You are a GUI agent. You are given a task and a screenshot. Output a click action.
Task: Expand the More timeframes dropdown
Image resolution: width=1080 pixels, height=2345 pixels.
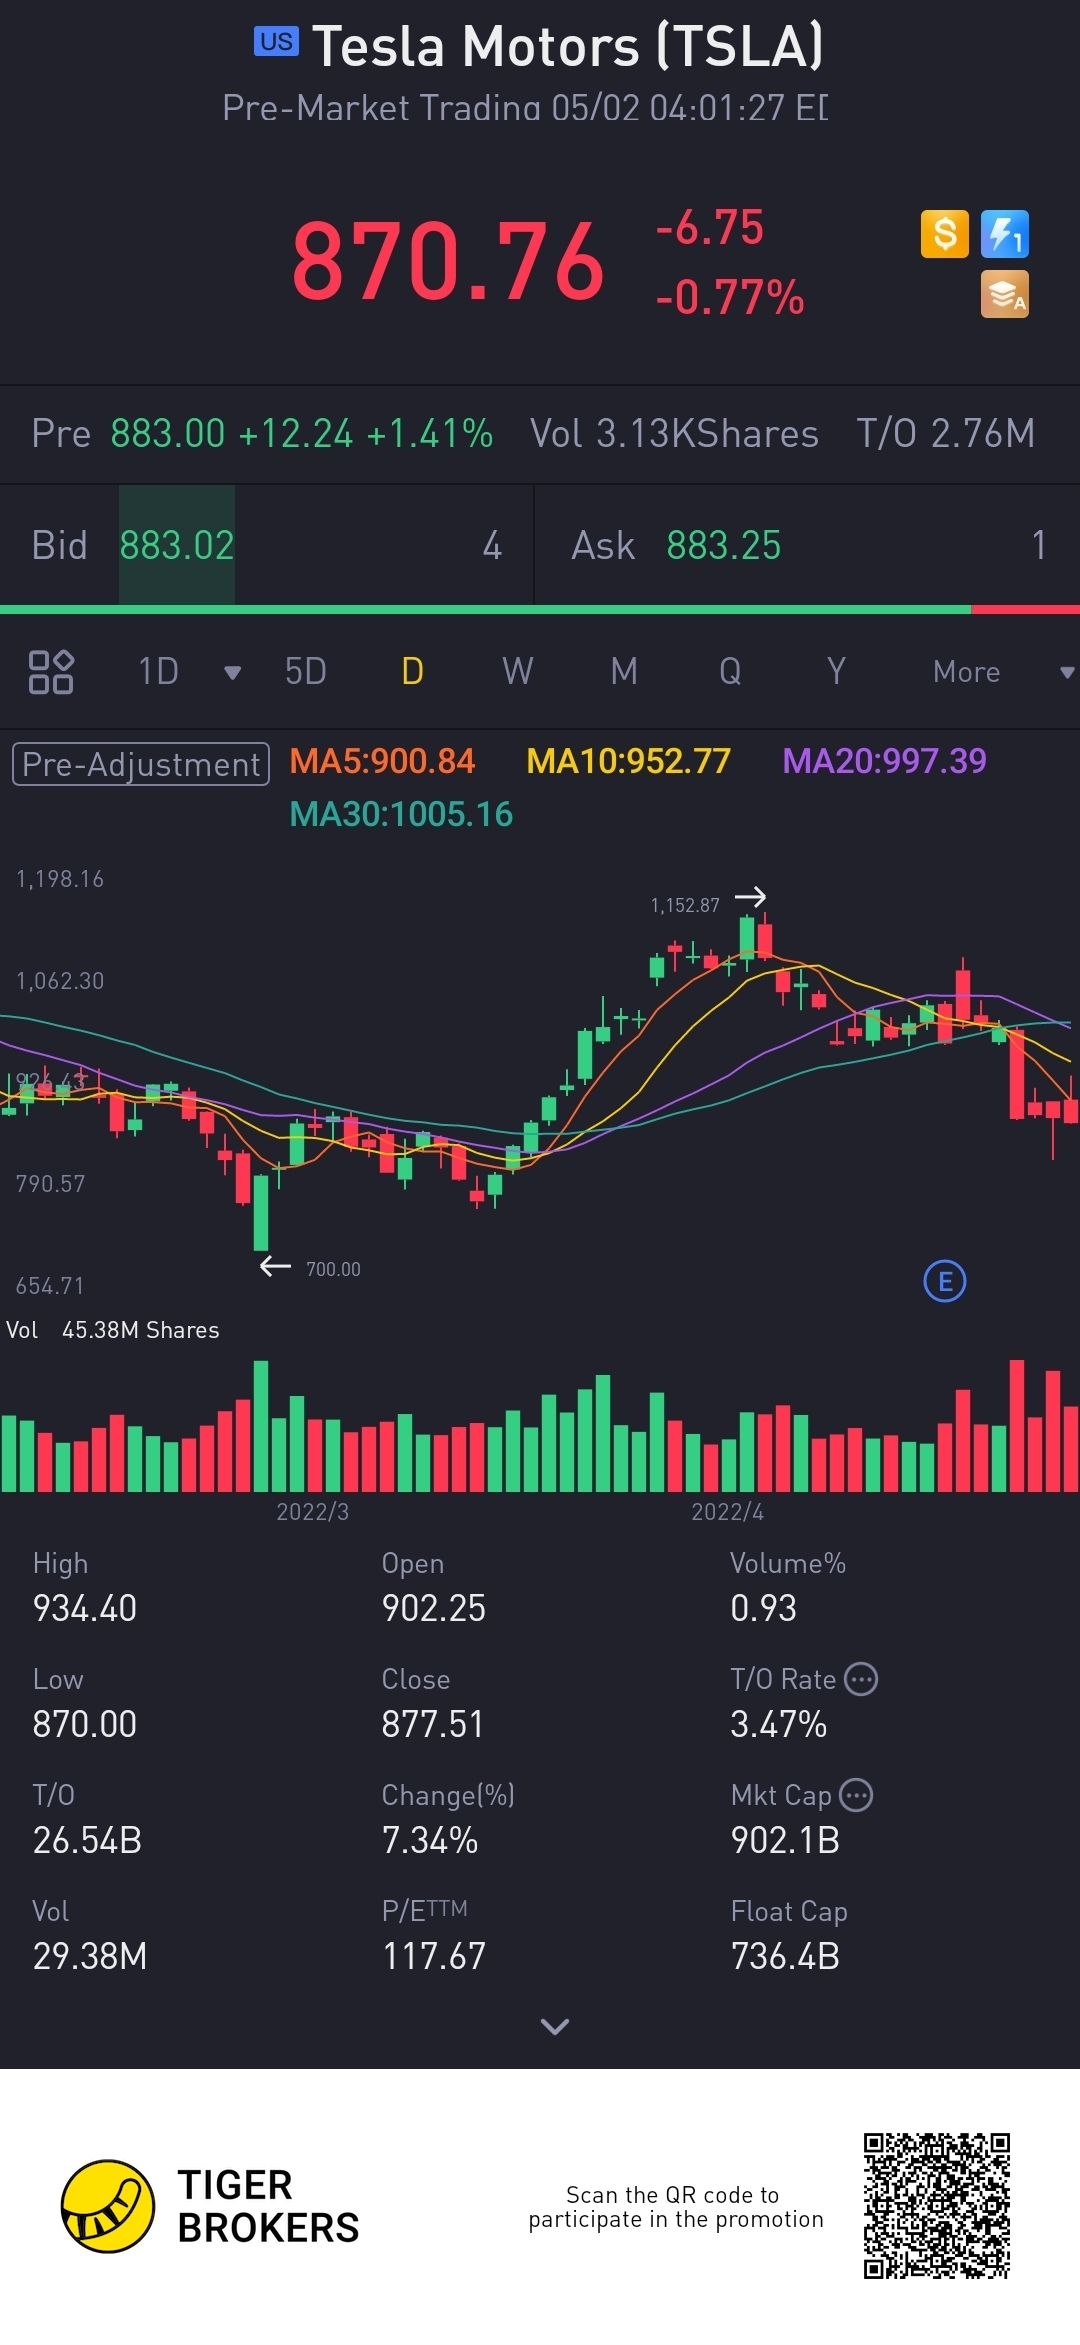[1067, 672]
